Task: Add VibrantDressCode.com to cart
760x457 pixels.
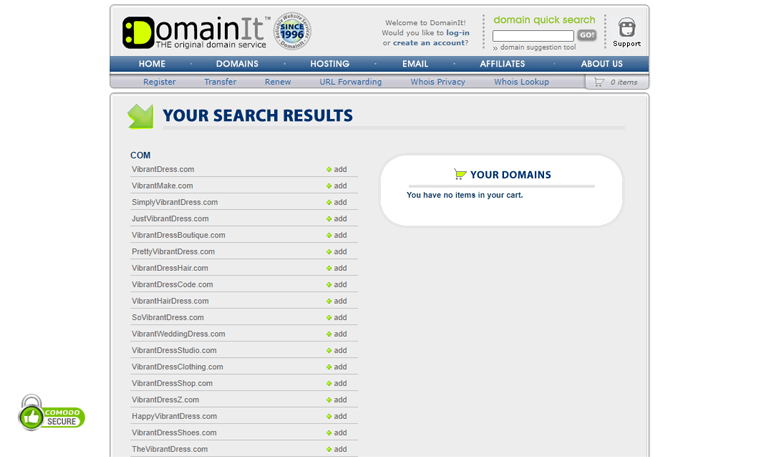Action: [336, 284]
